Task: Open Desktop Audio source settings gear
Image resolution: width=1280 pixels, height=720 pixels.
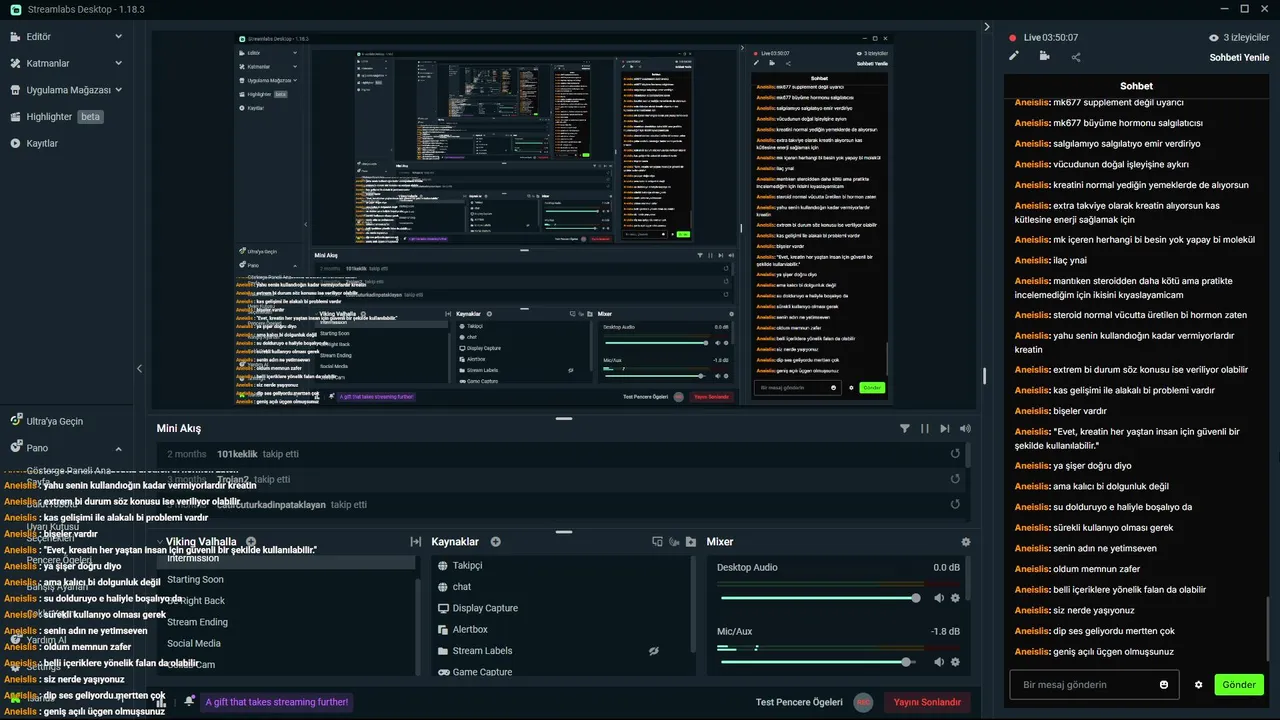Action: (955, 598)
